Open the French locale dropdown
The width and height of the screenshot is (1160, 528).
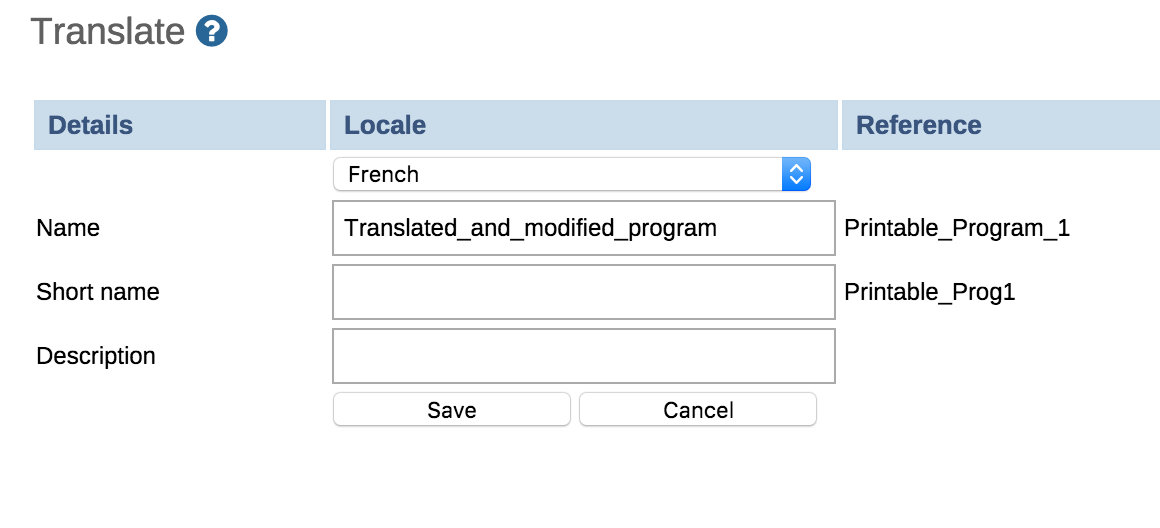point(570,174)
